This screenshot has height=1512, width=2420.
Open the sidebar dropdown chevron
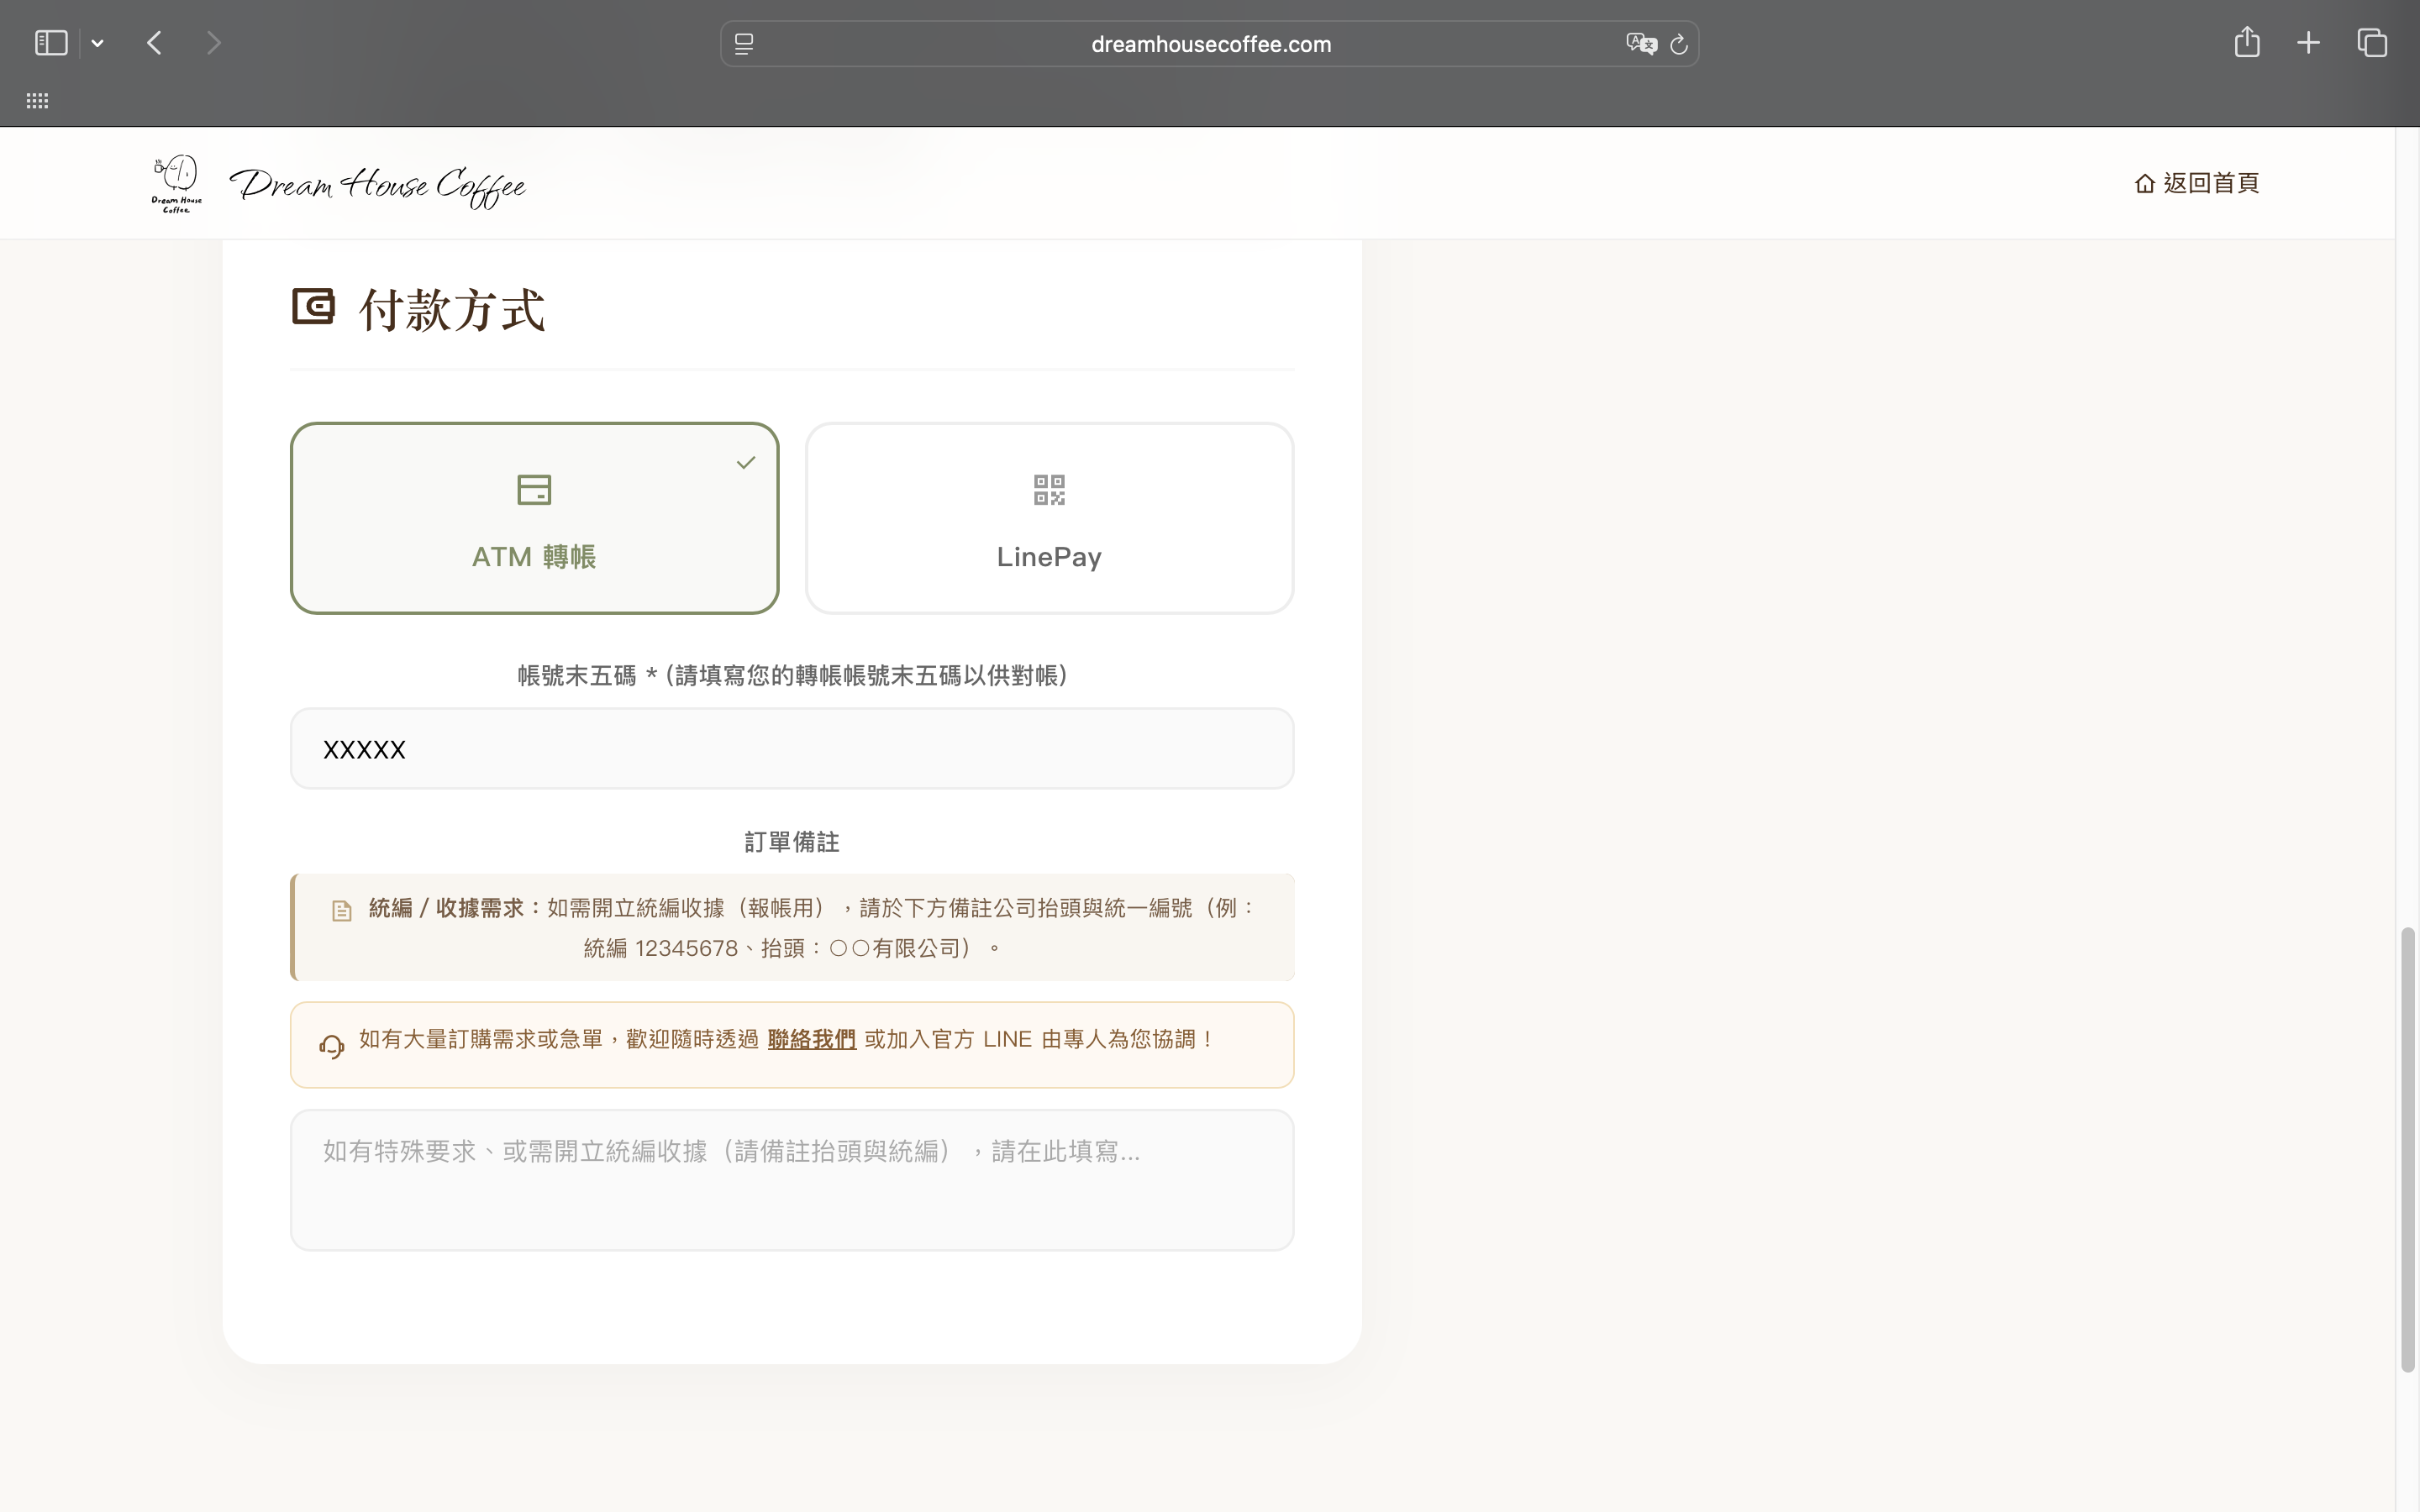pyautogui.click(x=97, y=44)
